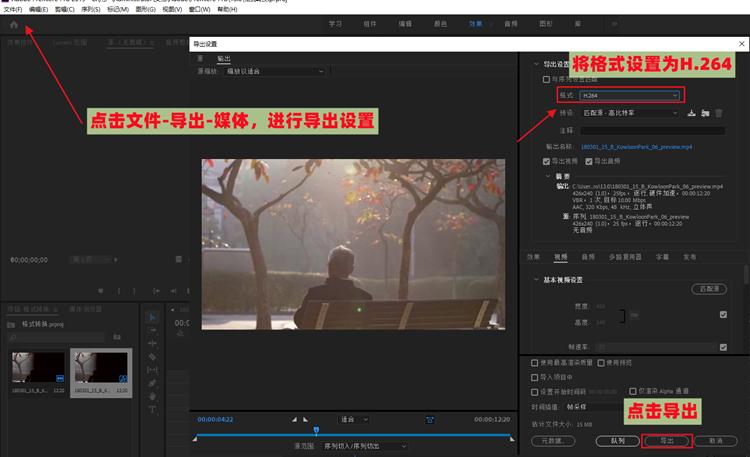Click the Import Preset icon
The image size is (750, 457).
(x=705, y=113)
